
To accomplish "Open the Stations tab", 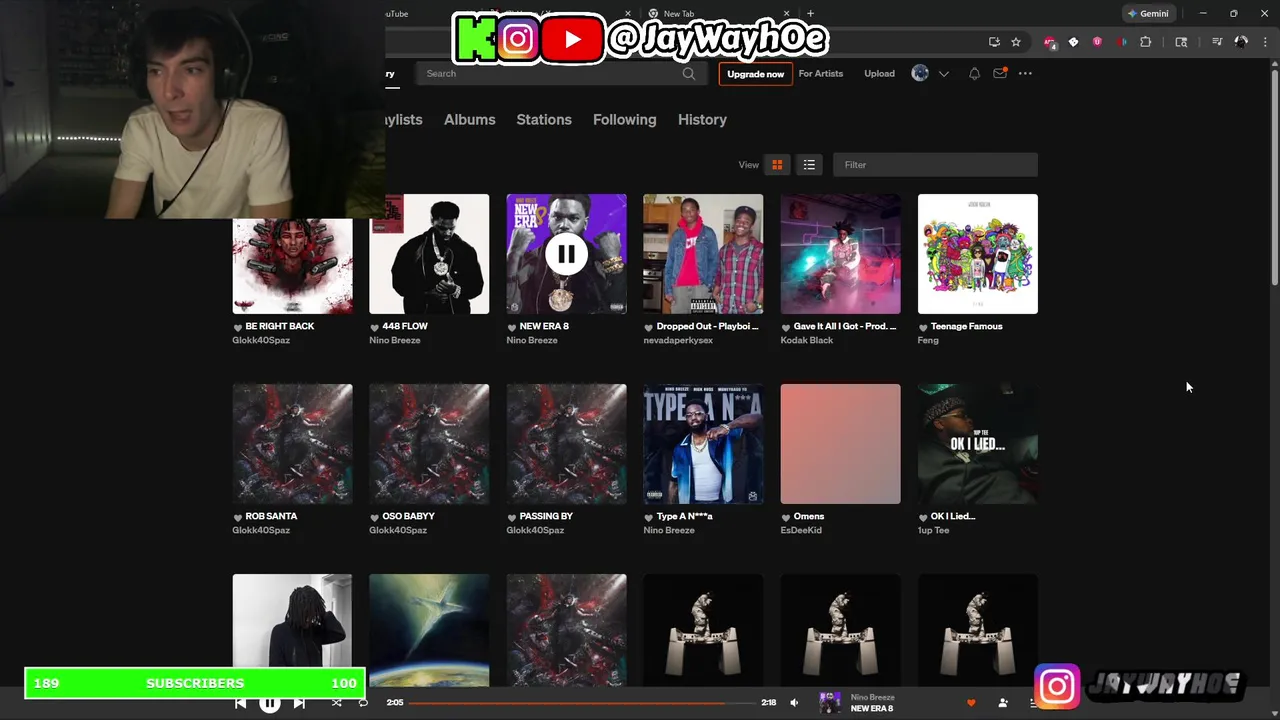I will [x=544, y=120].
